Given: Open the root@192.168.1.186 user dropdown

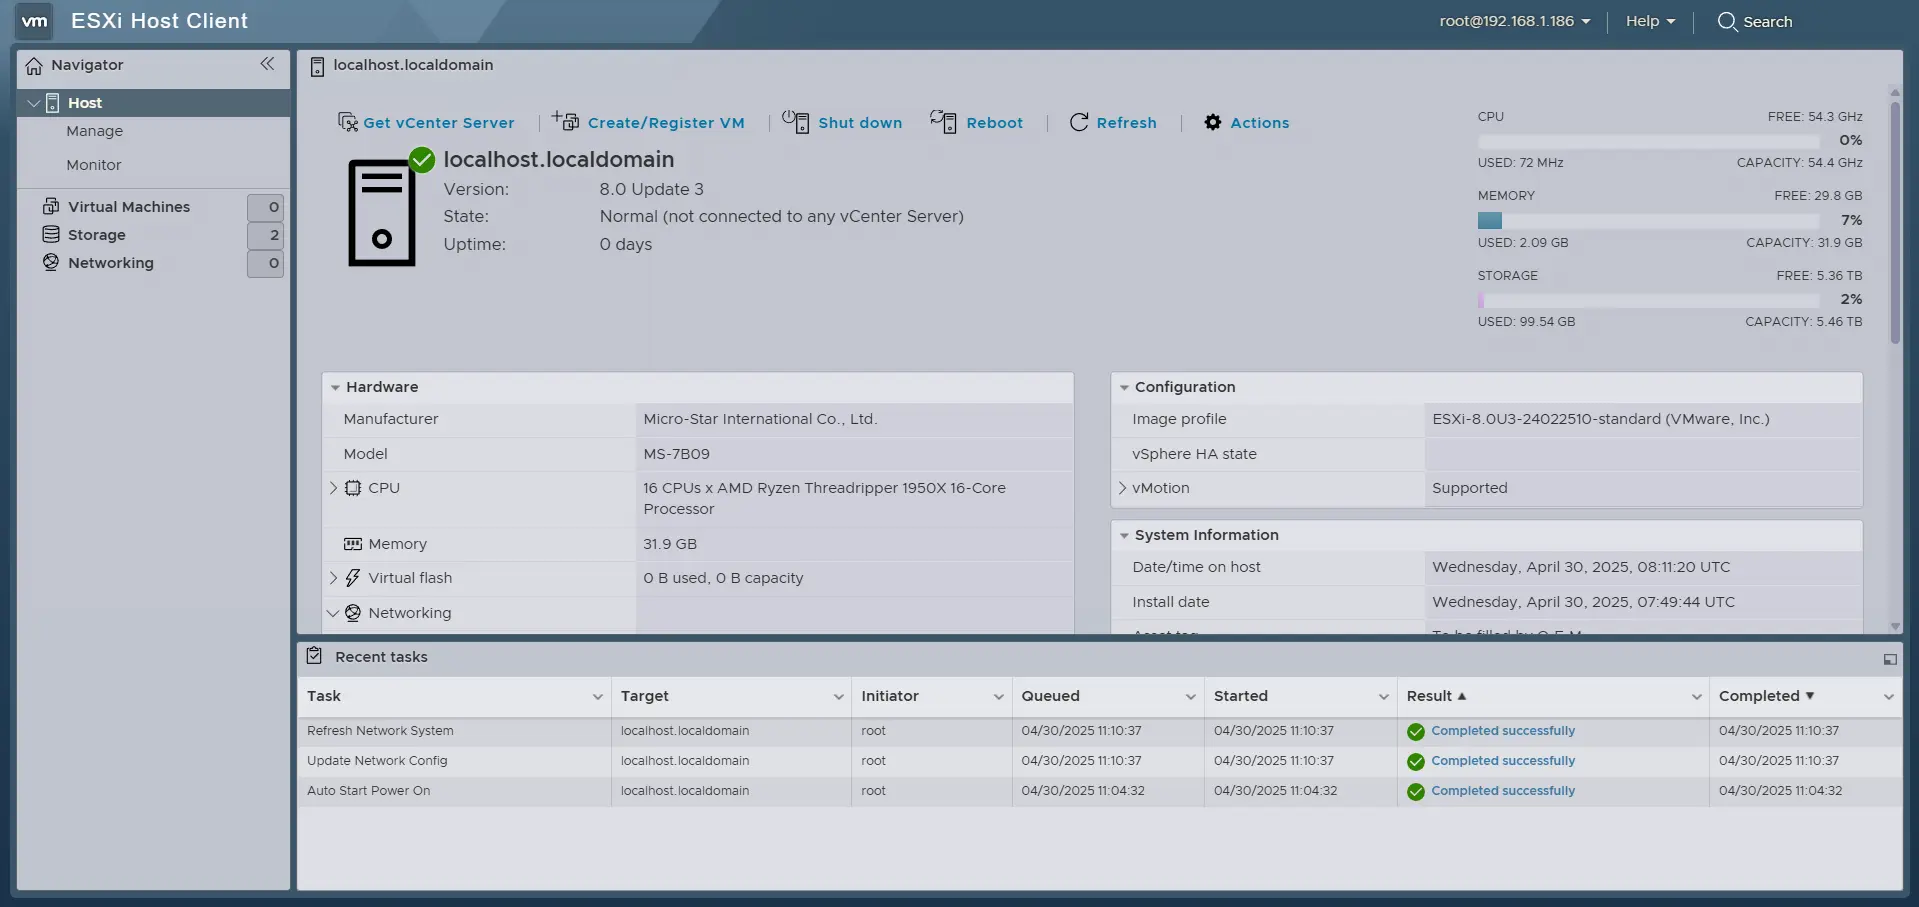Looking at the screenshot, I should pos(1514,21).
